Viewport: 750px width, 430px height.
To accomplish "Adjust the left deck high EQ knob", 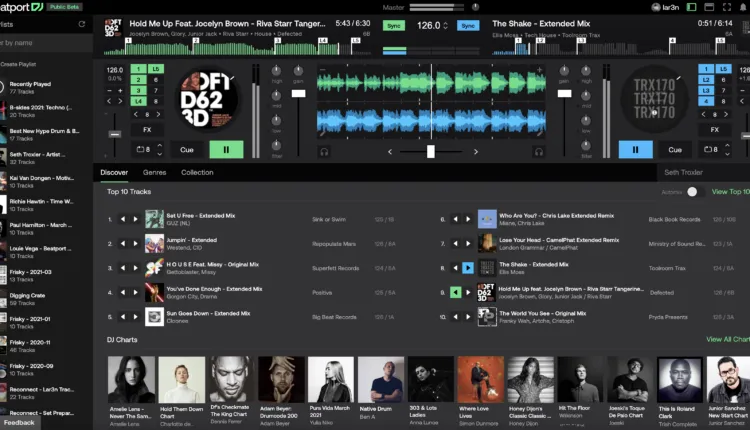I will click(x=276, y=71).
